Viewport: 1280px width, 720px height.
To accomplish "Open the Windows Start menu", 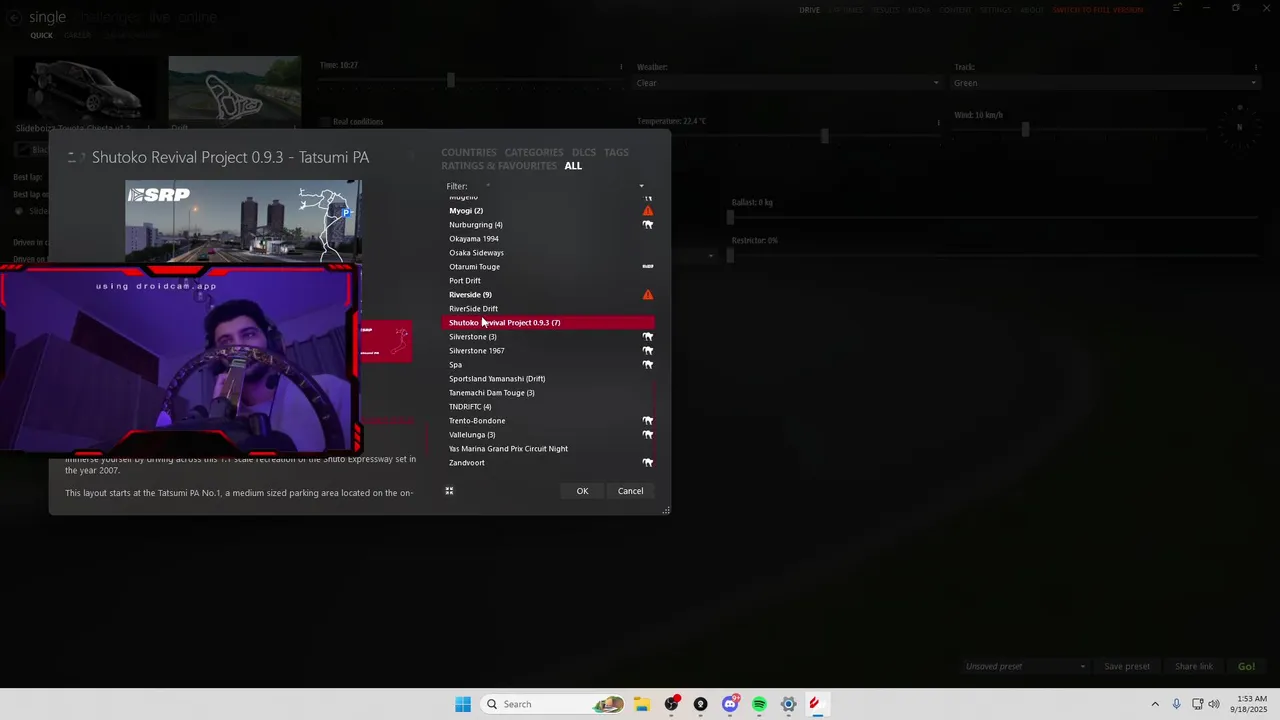I will tap(463, 704).
